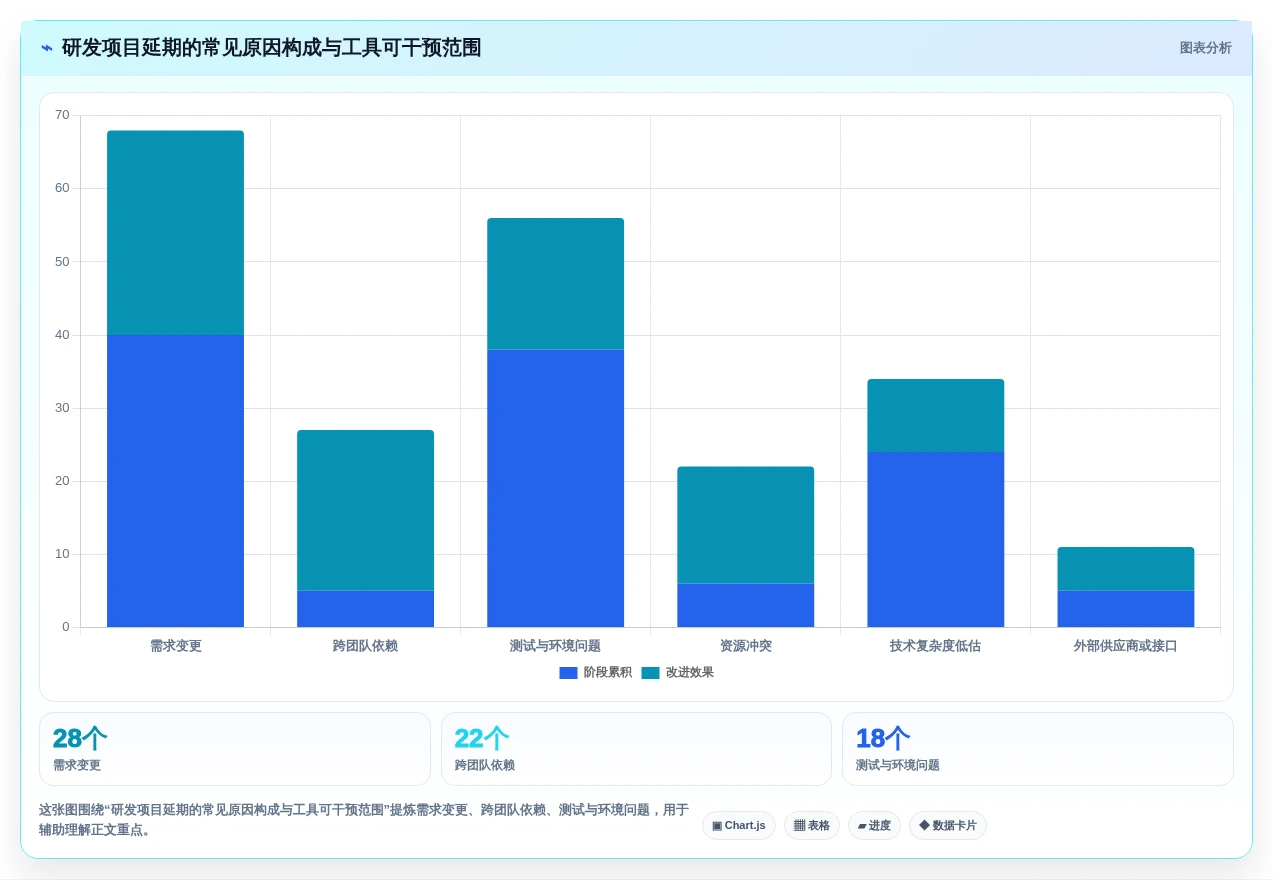Image resolution: width=1273 pixels, height=880 pixels.
Task: Click the teal 改进效果 segment of the 需求变更 bar
Action: pyautogui.click(x=175, y=233)
